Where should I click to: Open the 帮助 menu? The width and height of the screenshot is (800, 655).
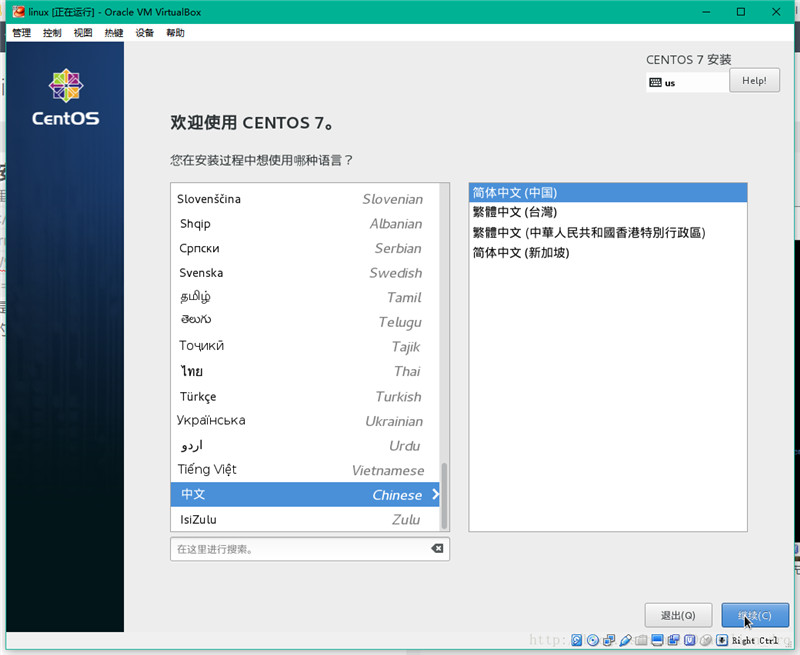click(176, 33)
